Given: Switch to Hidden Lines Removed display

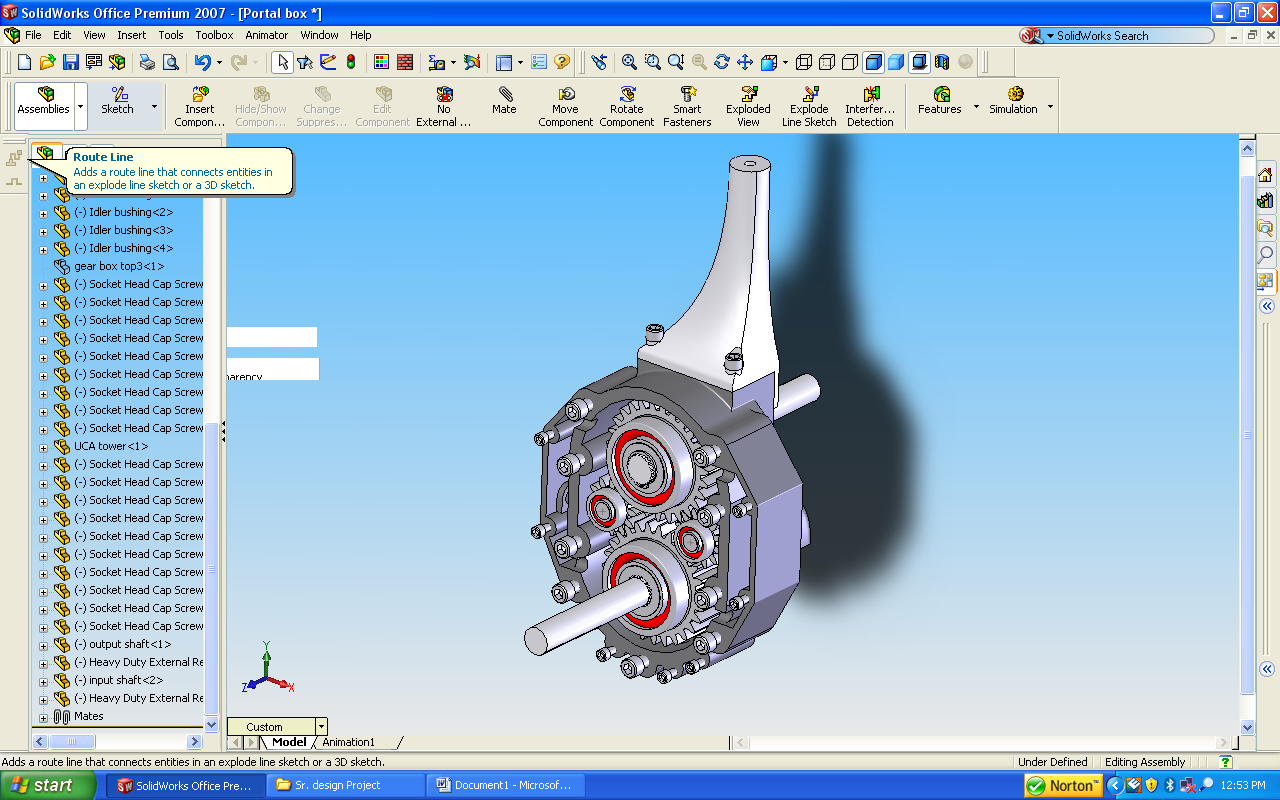Looking at the screenshot, I should tap(850, 62).
